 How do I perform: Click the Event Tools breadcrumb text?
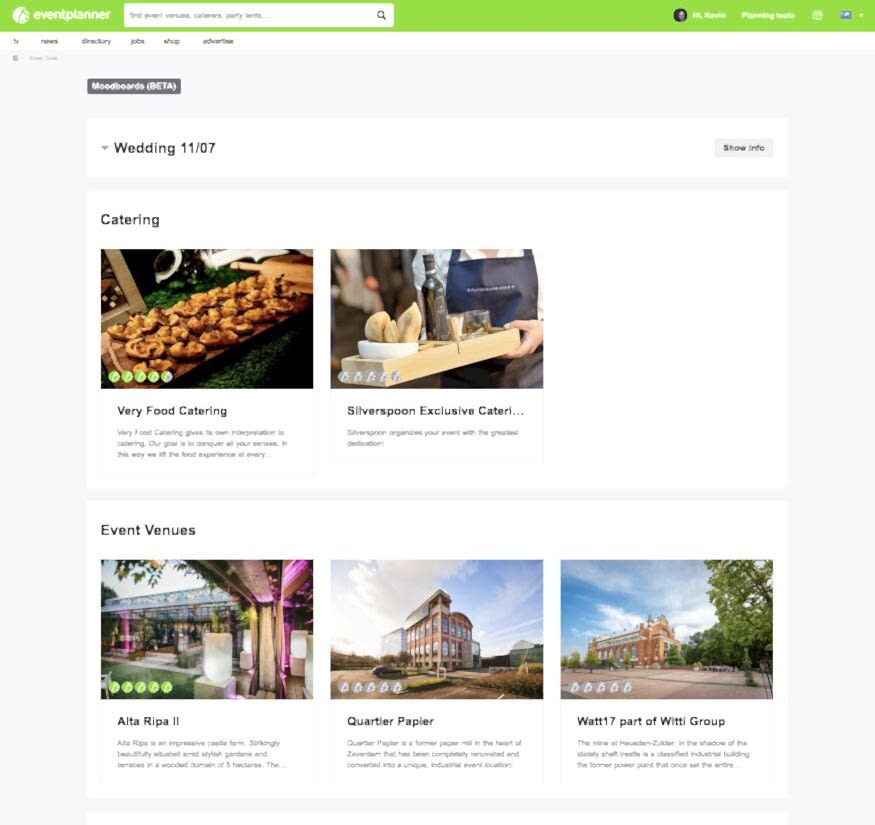pyautogui.click(x=44, y=58)
